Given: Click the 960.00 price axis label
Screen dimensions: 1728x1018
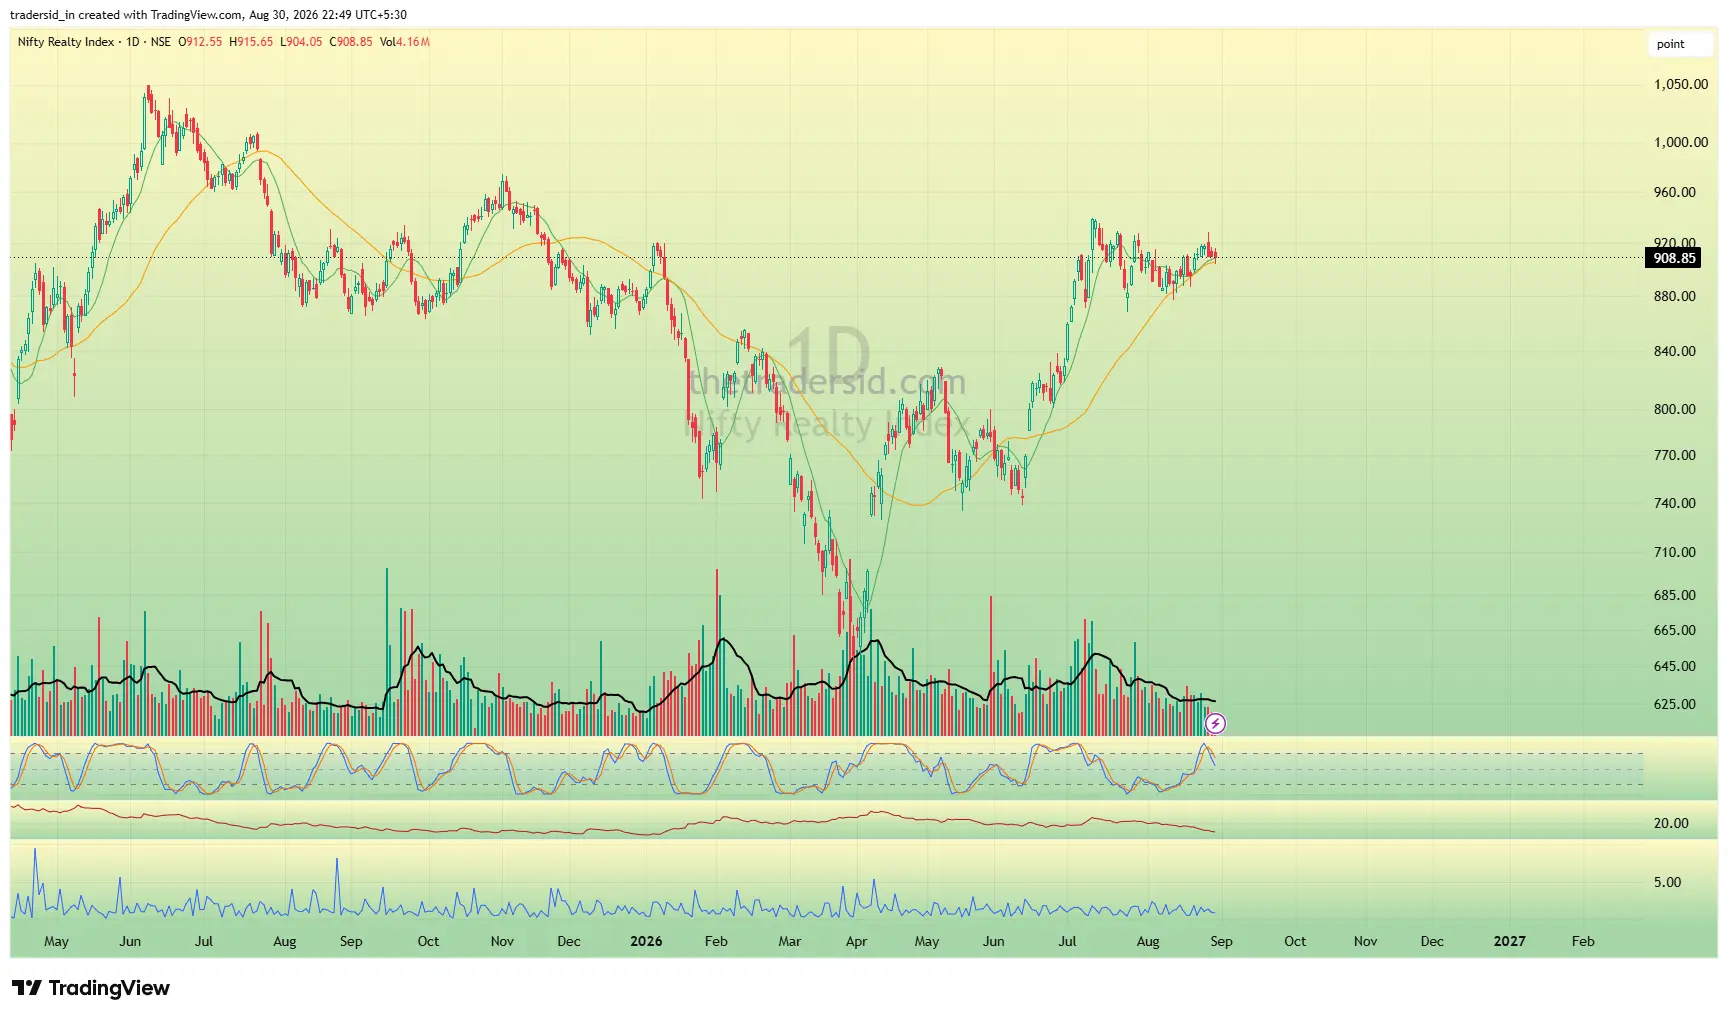Looking at the screenshot, I should (1675, 192).
